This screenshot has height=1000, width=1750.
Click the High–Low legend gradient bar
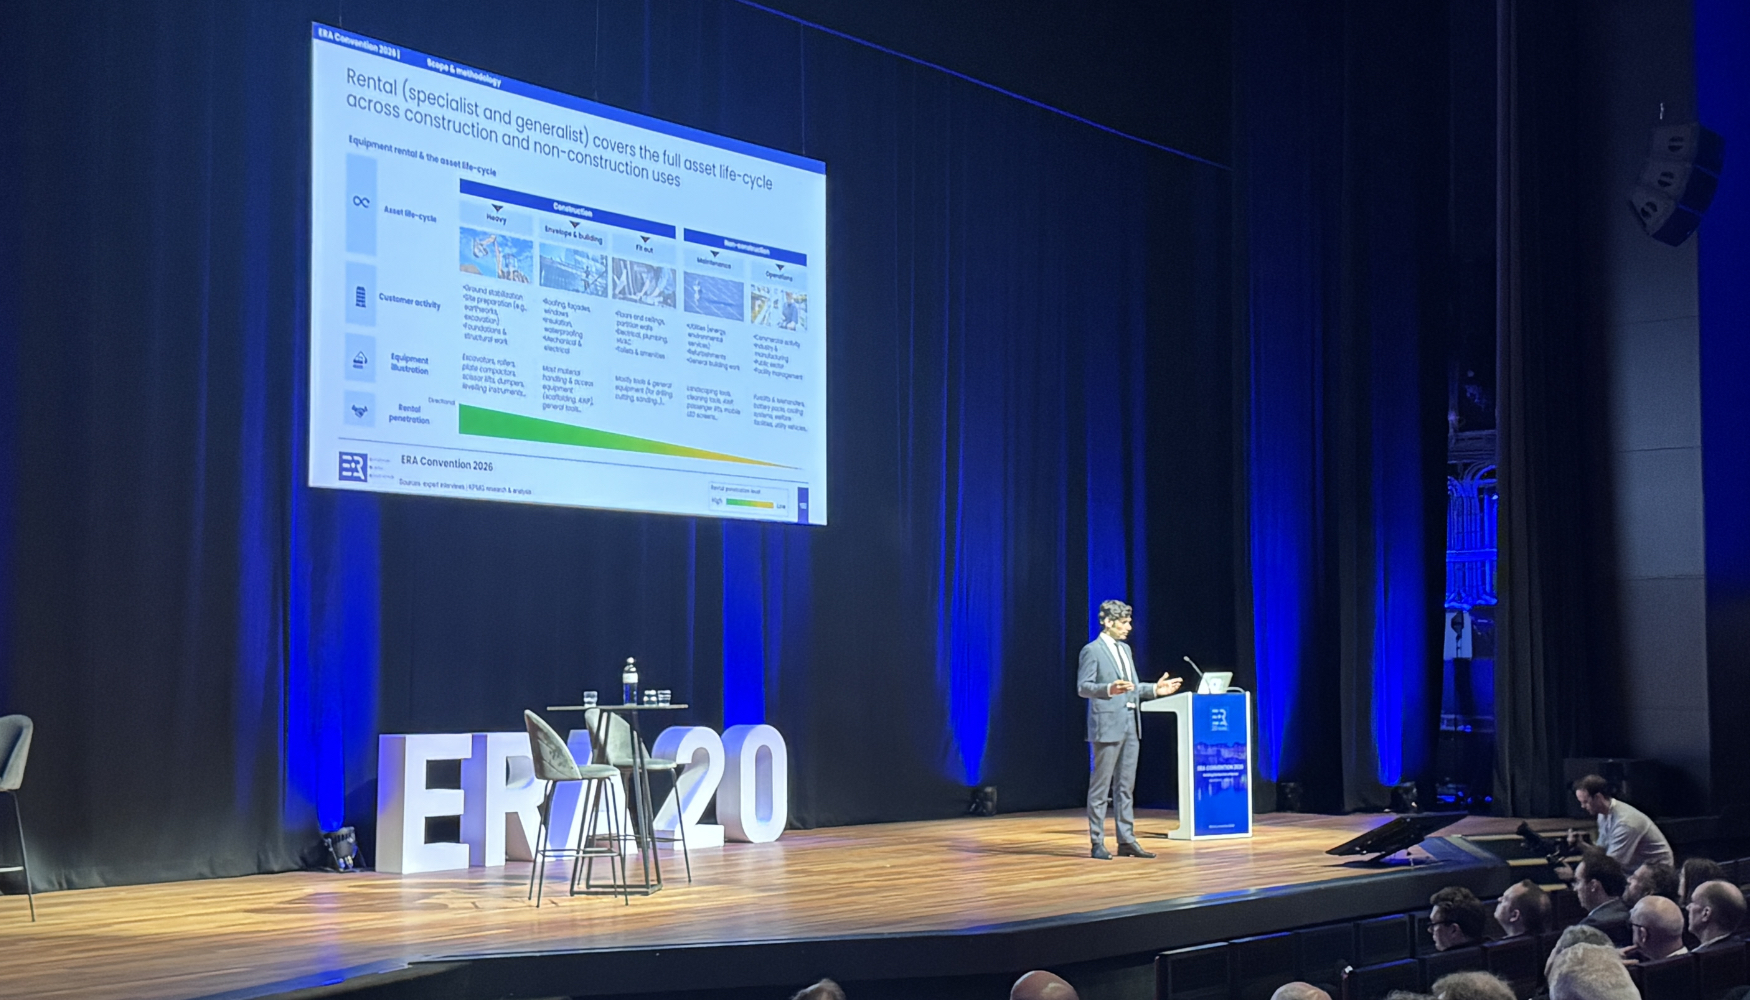click(748, 503)
